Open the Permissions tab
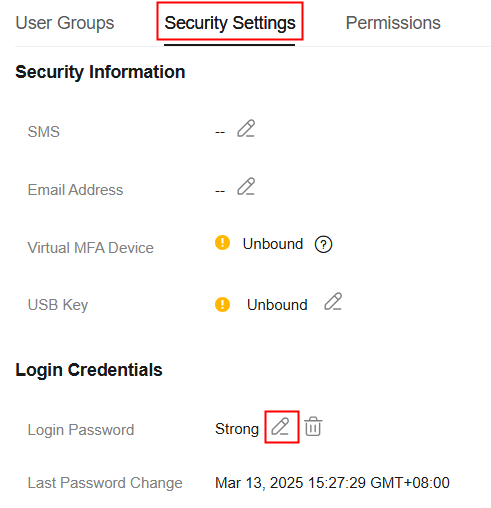The width and height of the screenshot is (491, 508). pos(393,23)
